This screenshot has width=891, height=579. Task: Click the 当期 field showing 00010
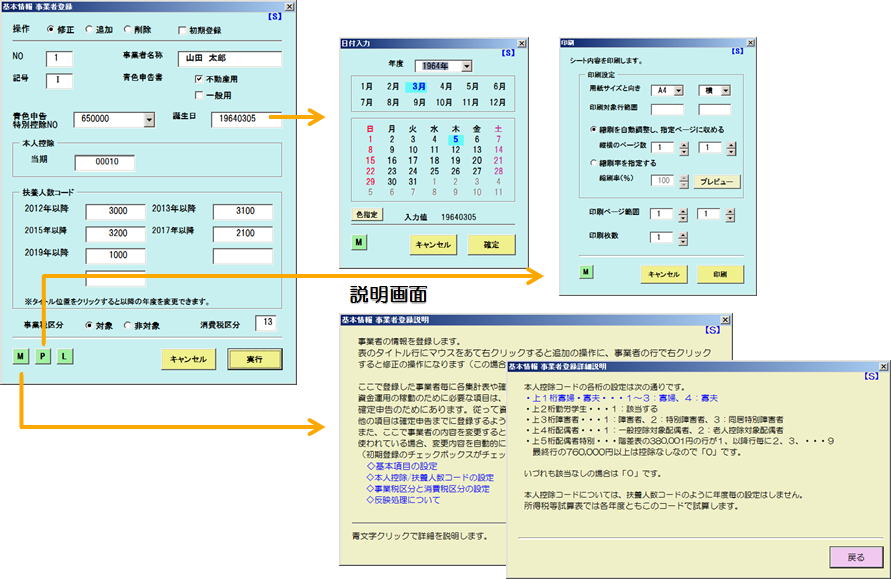click(105, 163)
